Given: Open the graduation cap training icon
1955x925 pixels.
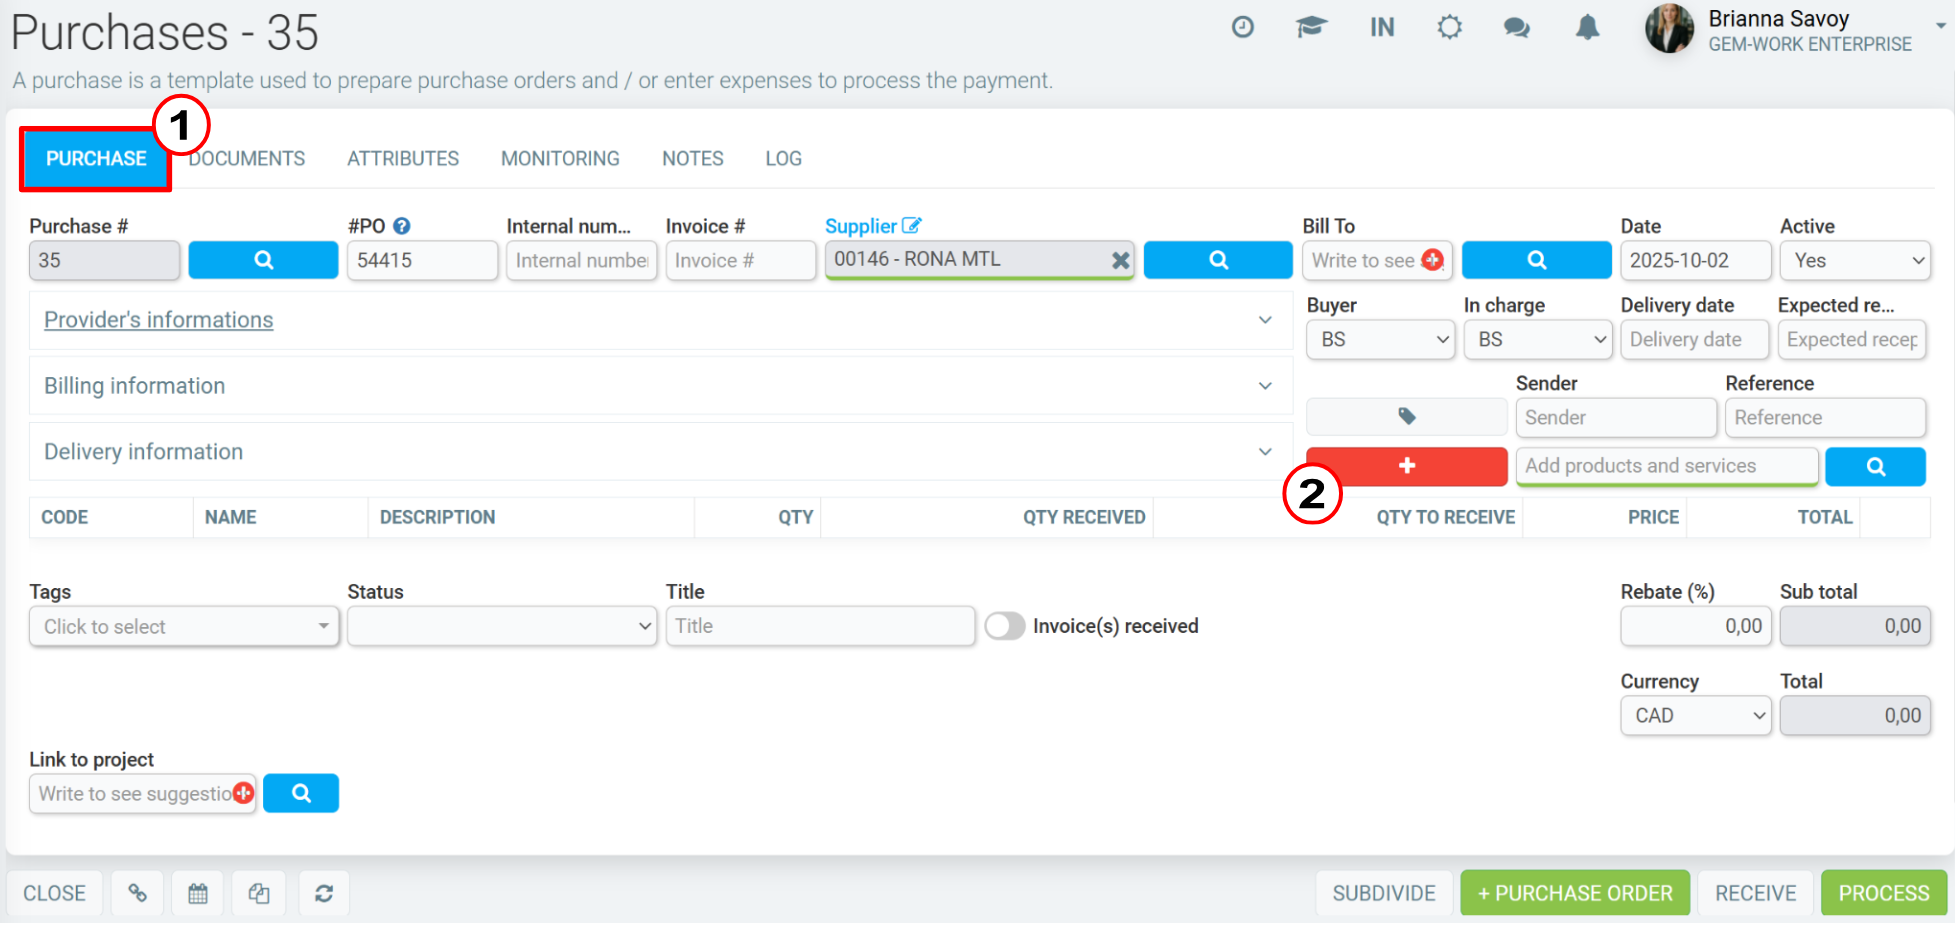Looking at the screenshot, I should click(1311, 27).
